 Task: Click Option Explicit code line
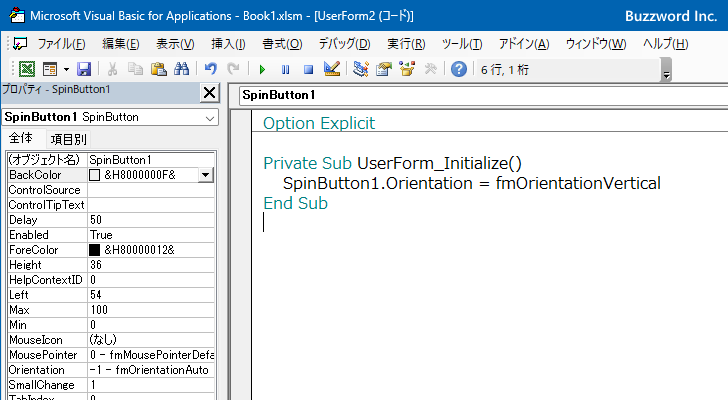[318, 123]
